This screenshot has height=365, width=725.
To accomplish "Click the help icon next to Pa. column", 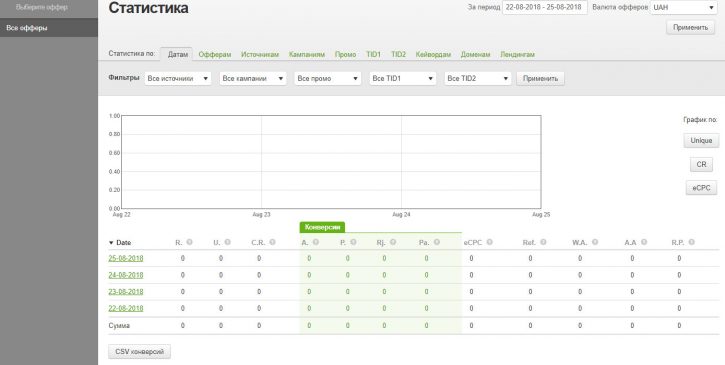I will coord(437,242).
